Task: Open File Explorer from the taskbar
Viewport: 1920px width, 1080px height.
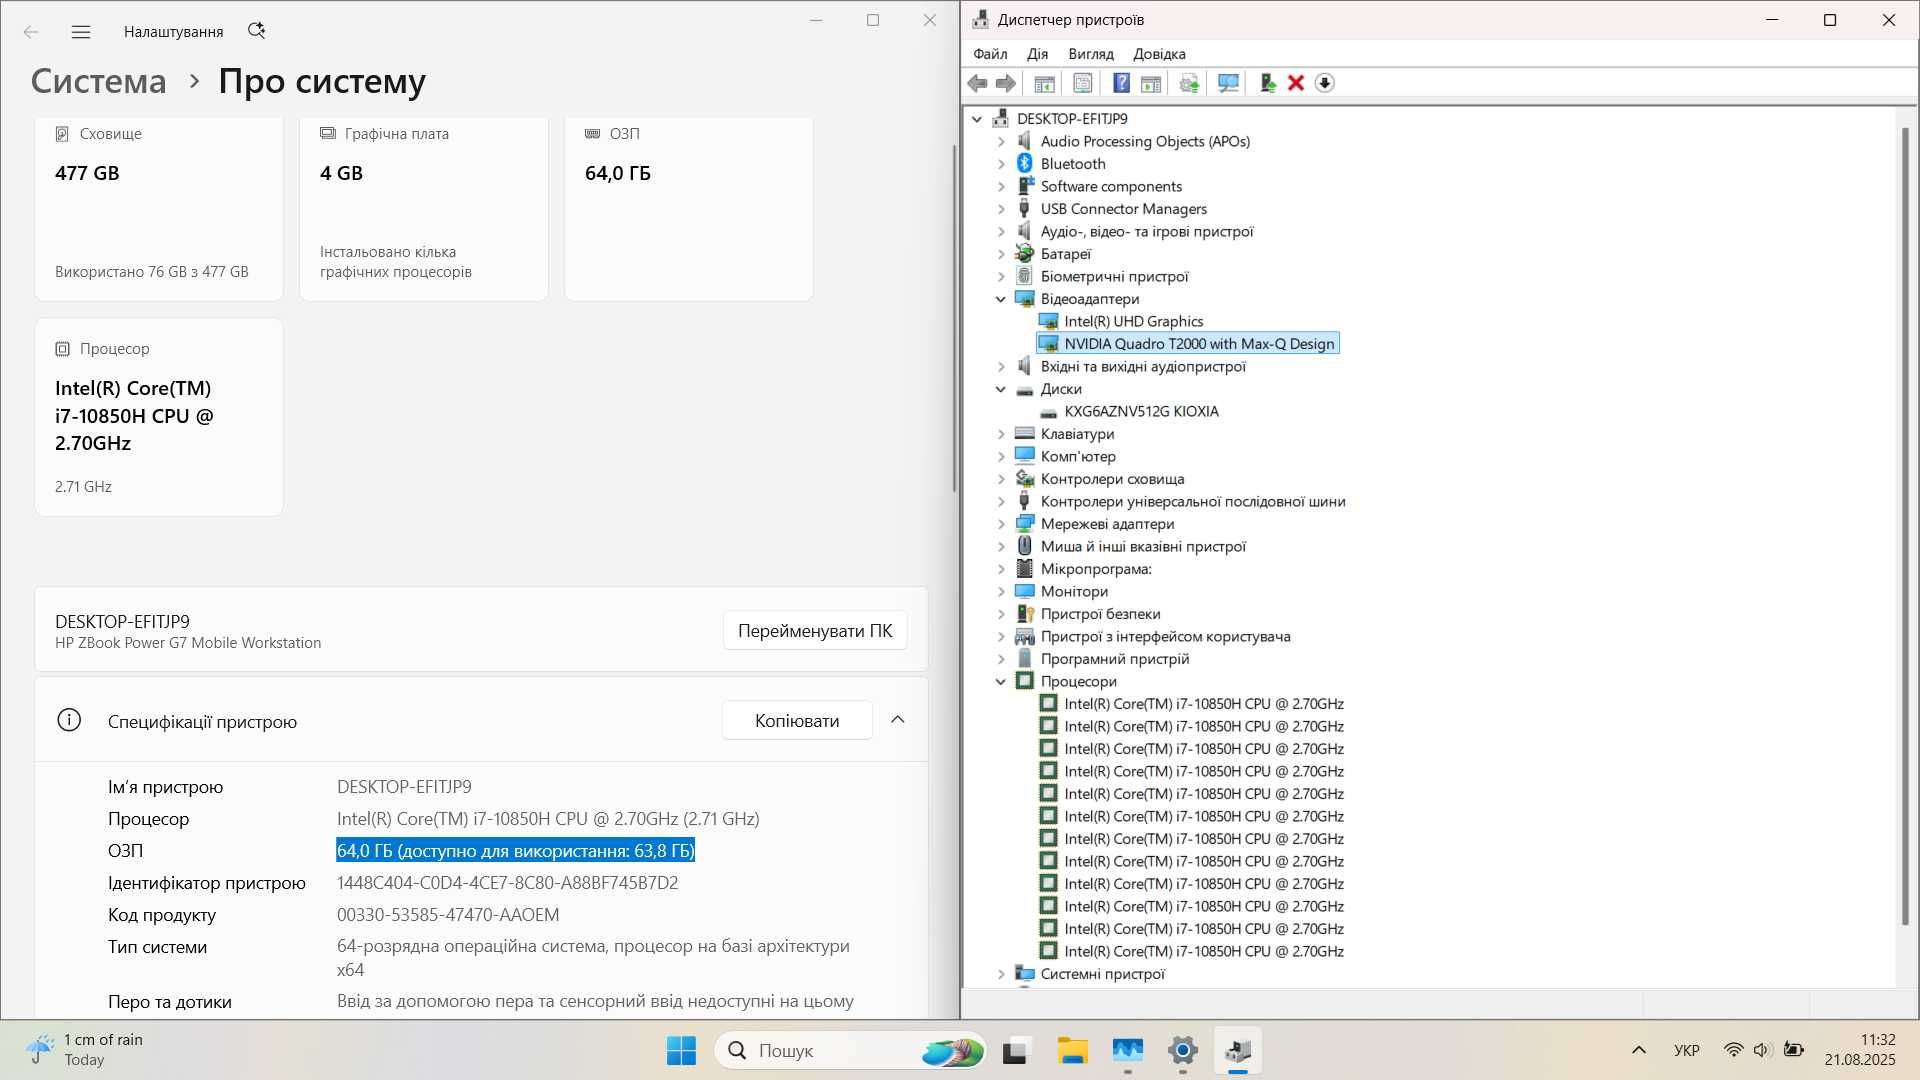Action: pyautogui.click(x=1072, y=1051)
